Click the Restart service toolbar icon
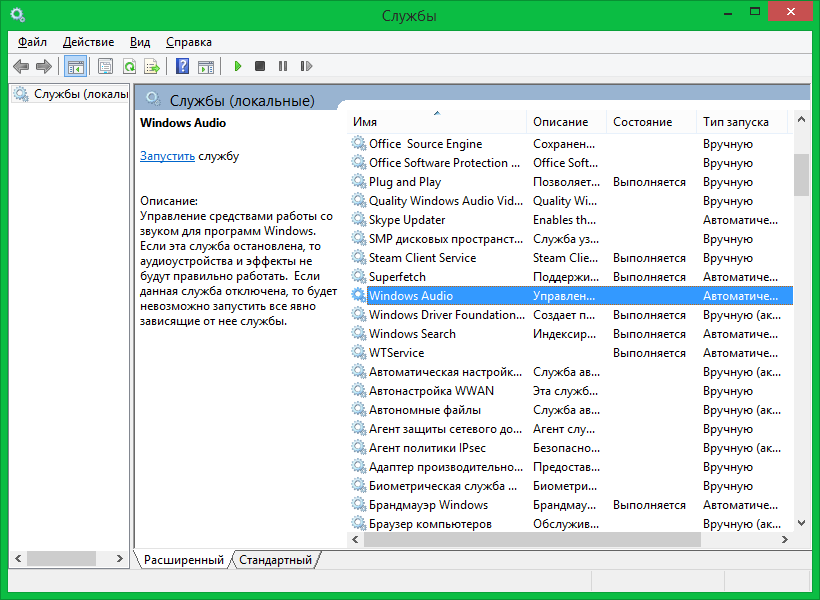This screenshot has height=600, width=820. tap(306, 67)
